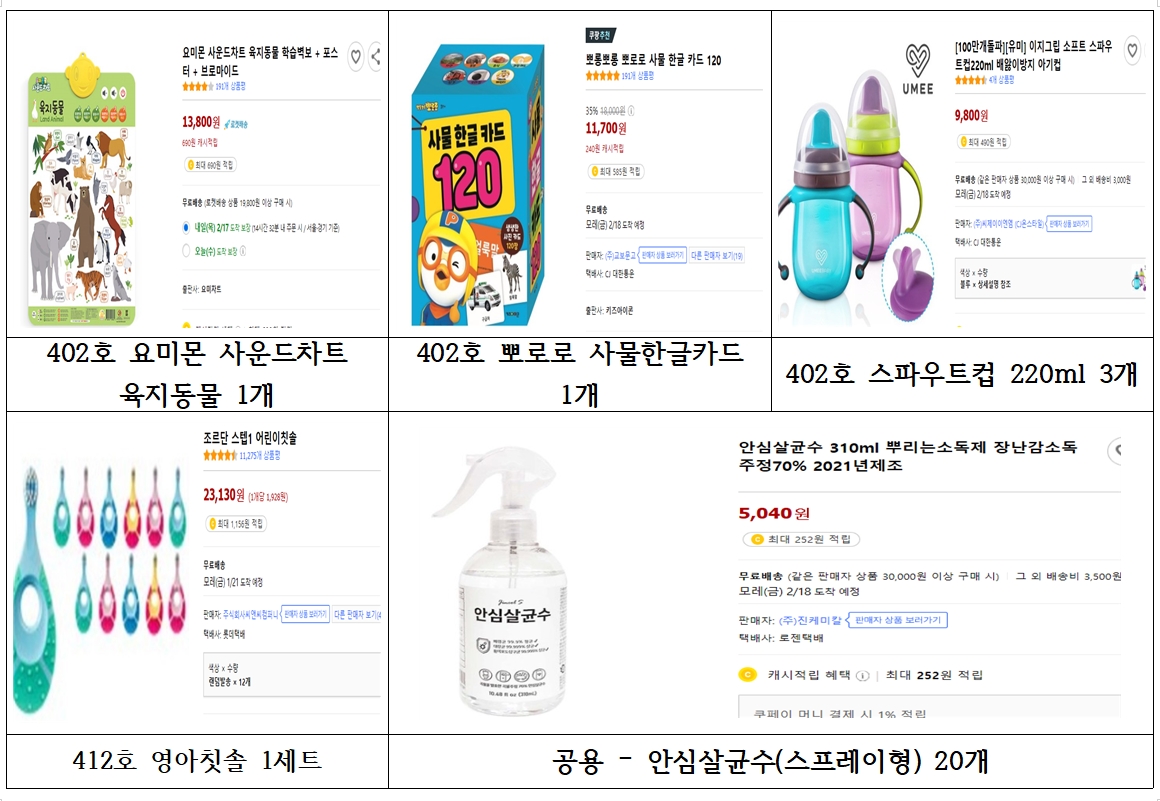This screenshot has width=1160, height=801.
Task: Click heart wishlist icon on Yomimon sound chart
Action: 356,56
